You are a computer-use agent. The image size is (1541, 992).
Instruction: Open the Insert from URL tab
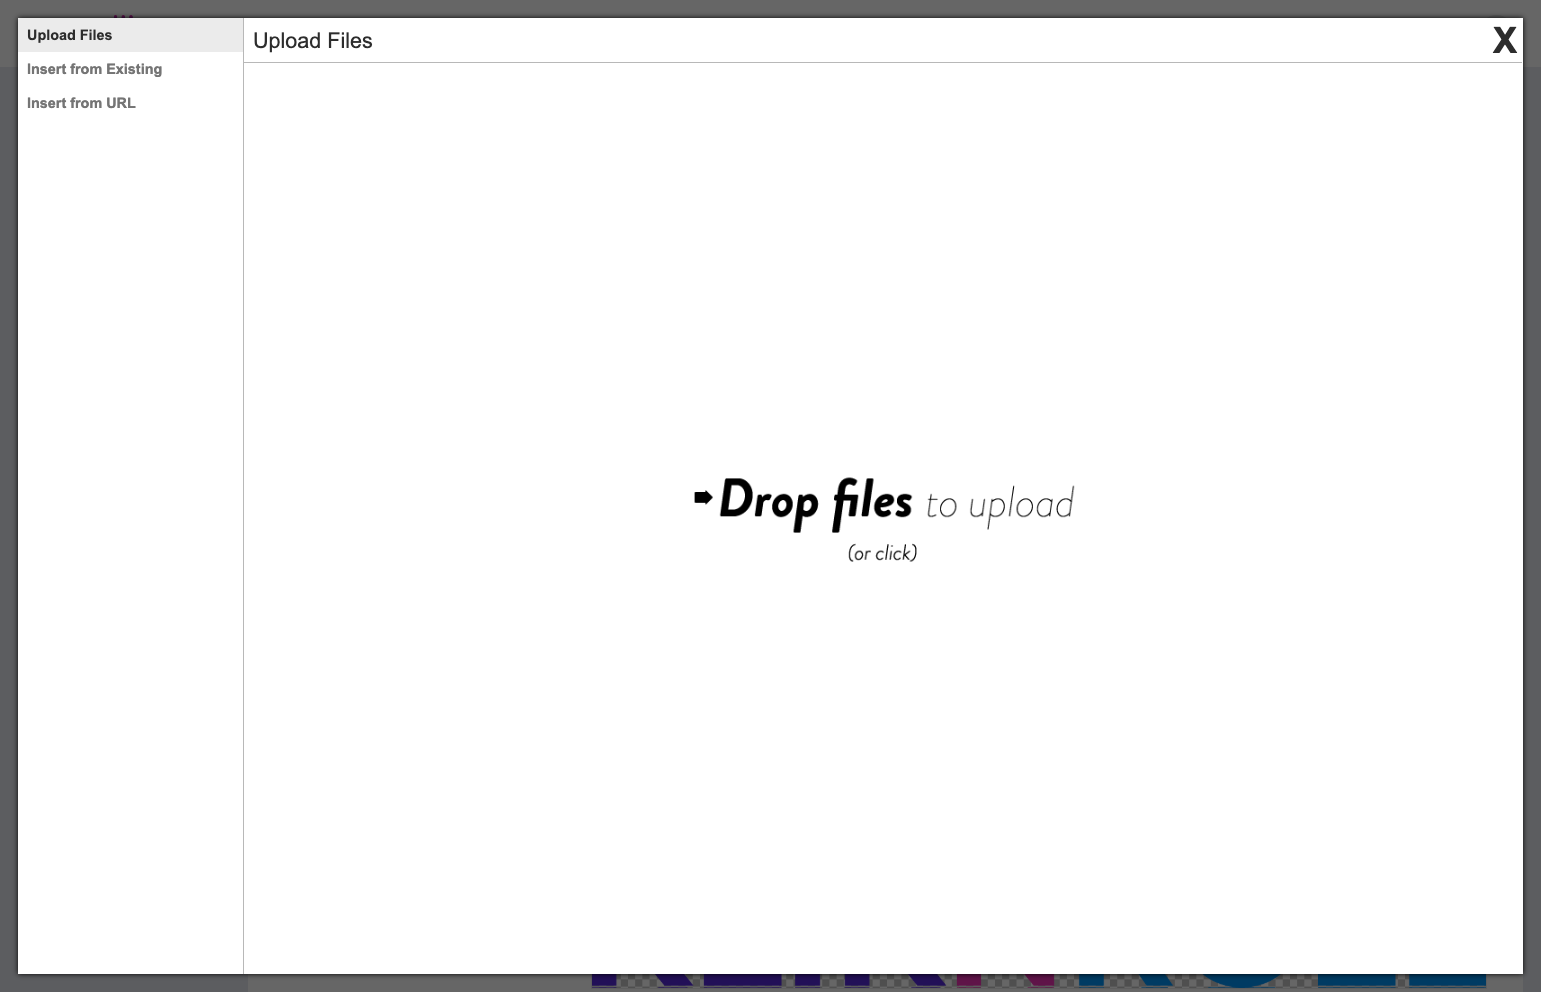click(130, 103)
